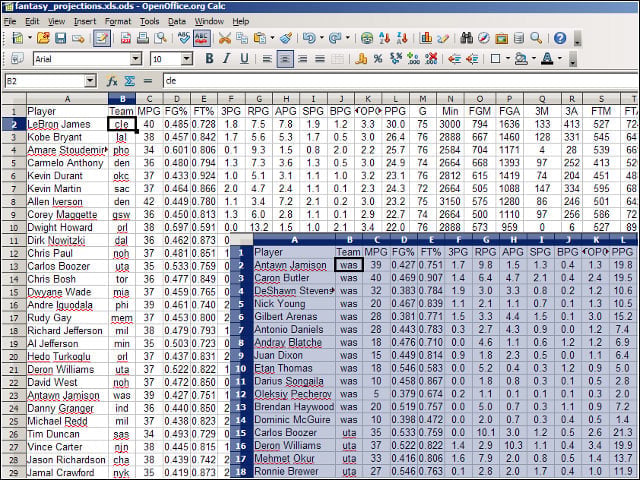Align cell text left
The image size is (640, 480).
267,59
